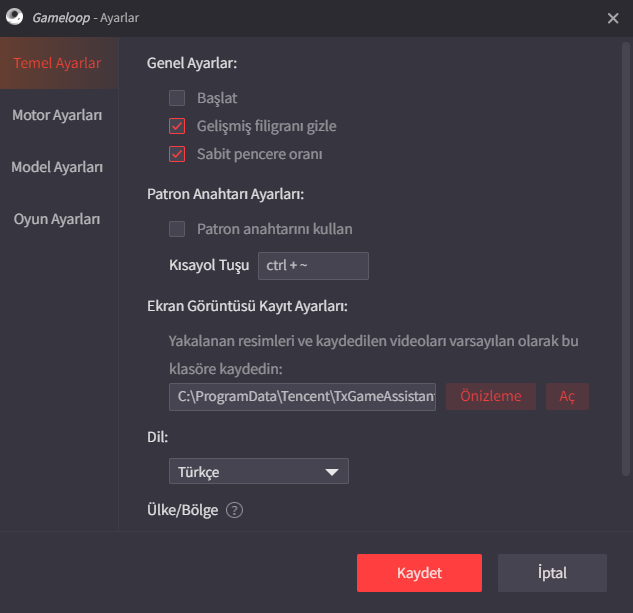Click the dropdown arrow in Dil selector
Screen dimensions: 633x613
tap(332, 472)
